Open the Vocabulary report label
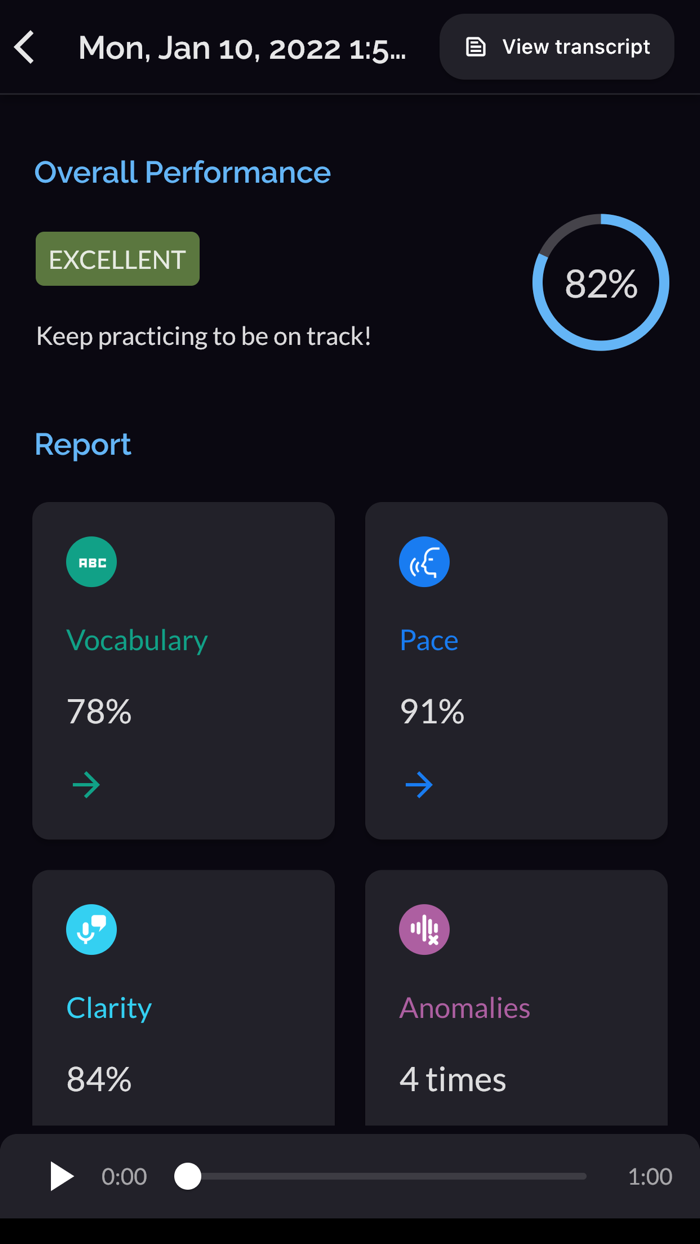This screenshot has width=700, height=1244. click(x=137, y=640)
